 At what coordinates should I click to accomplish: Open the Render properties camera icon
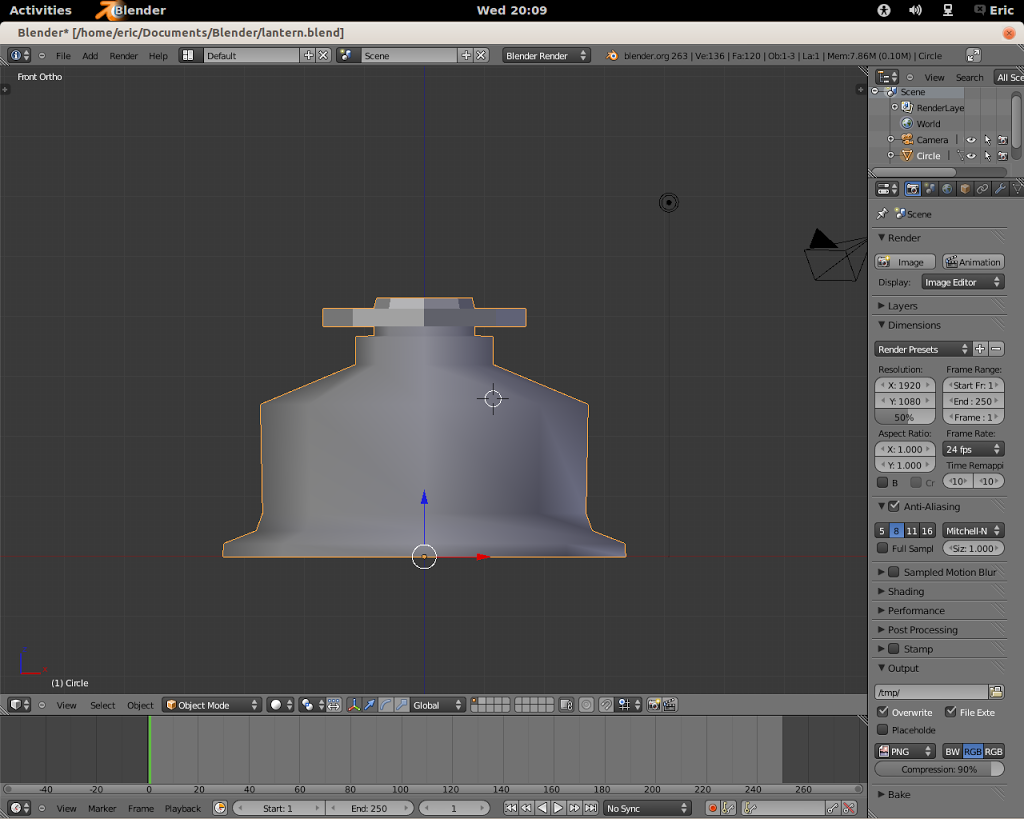[x=913, y=188]
